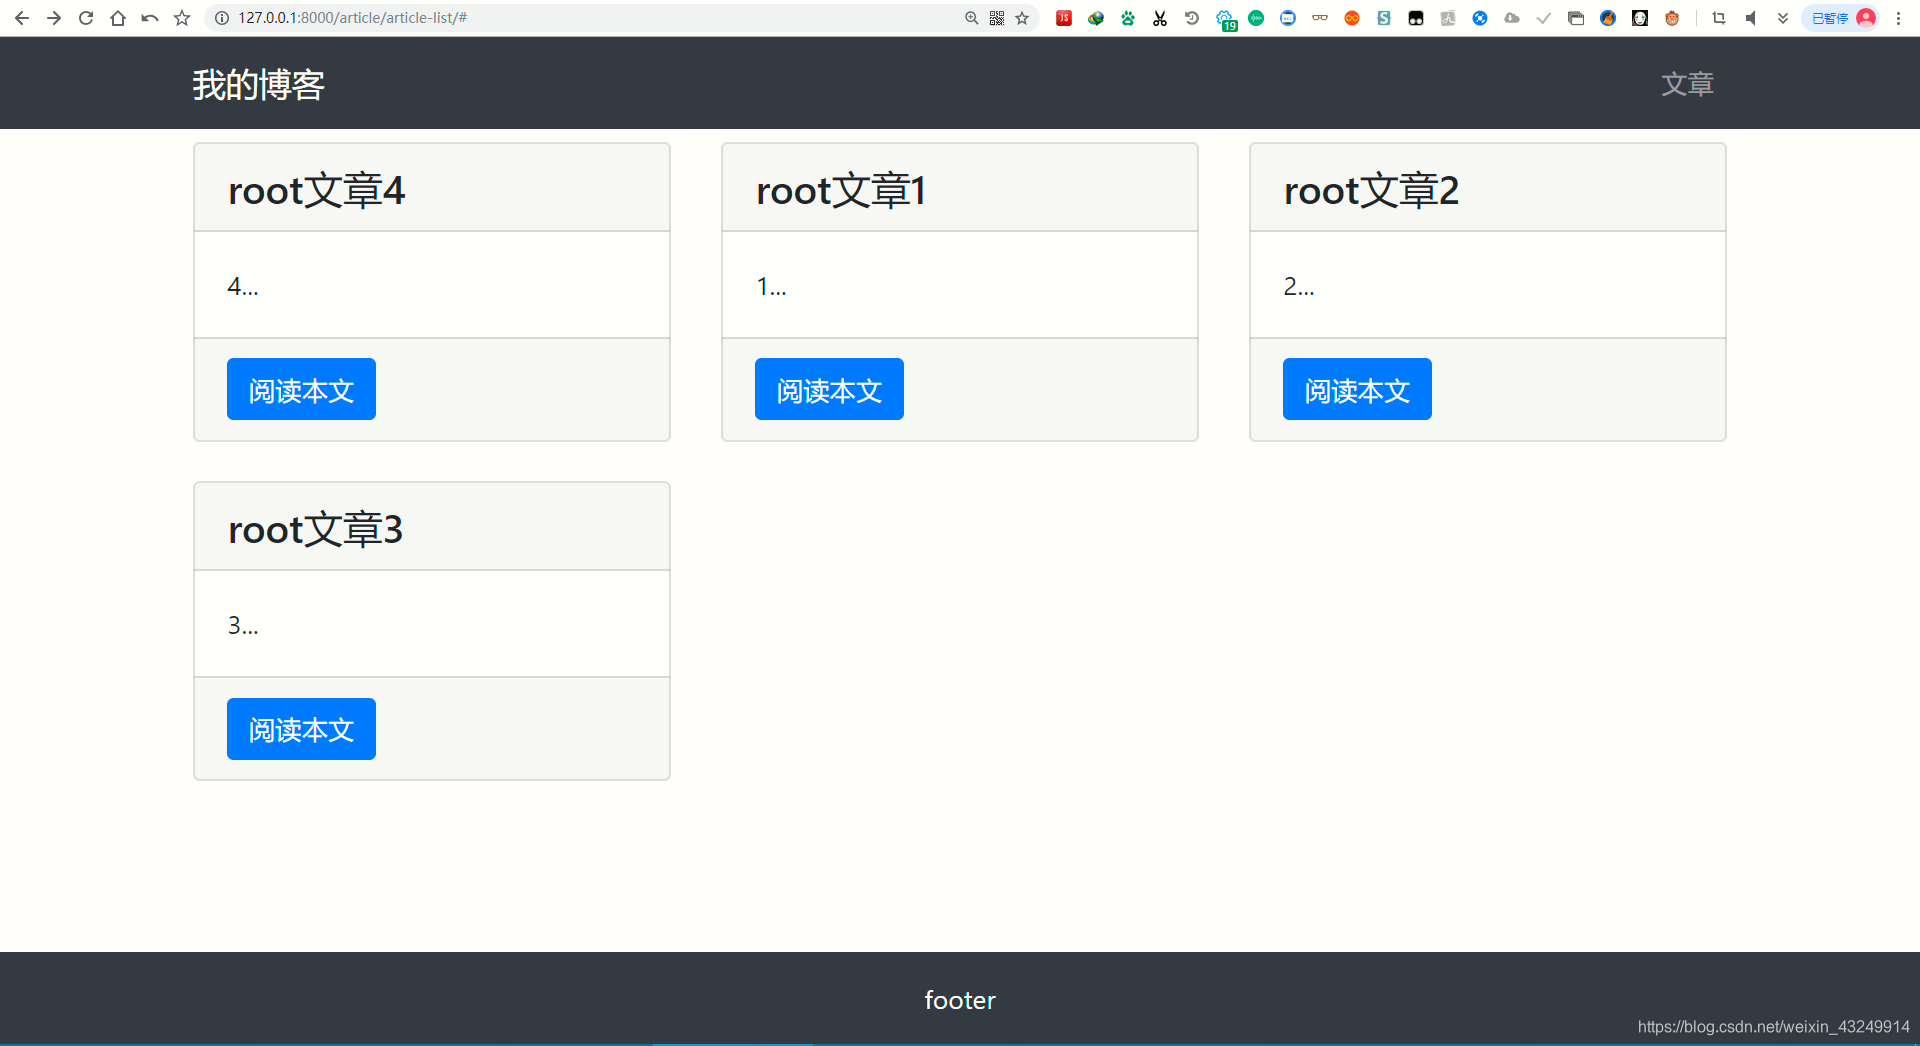Click the undo-close curved arrow icon
The width and height of the screenshot is (1920, 1046).
click(150, 18)
